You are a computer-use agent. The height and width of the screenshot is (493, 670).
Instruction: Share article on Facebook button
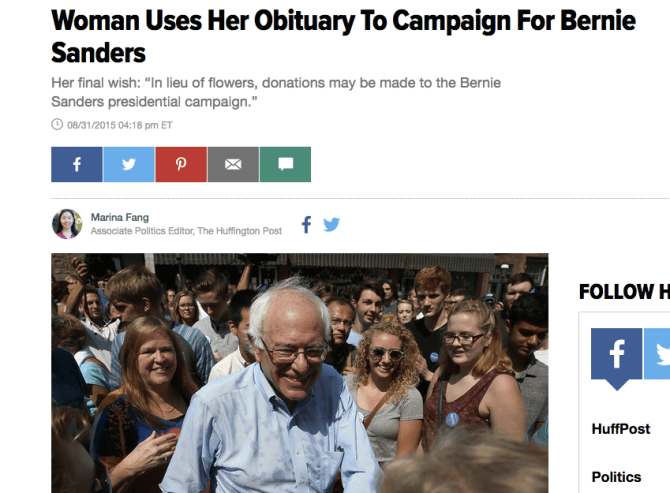pos(77,165)
